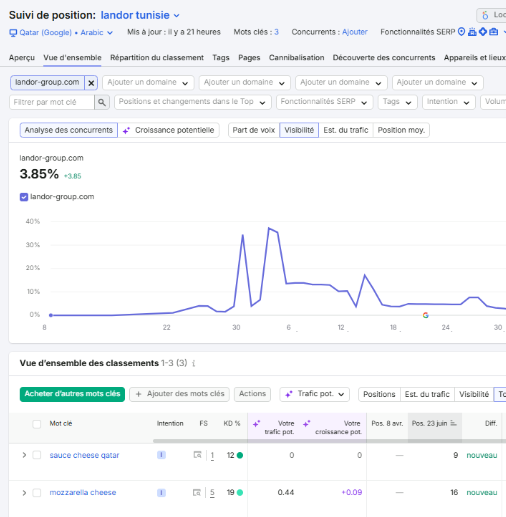Viewport: 506px width, 517px height.
Task: Click the table horizontal scrollbar
Action: pos(329,441)
